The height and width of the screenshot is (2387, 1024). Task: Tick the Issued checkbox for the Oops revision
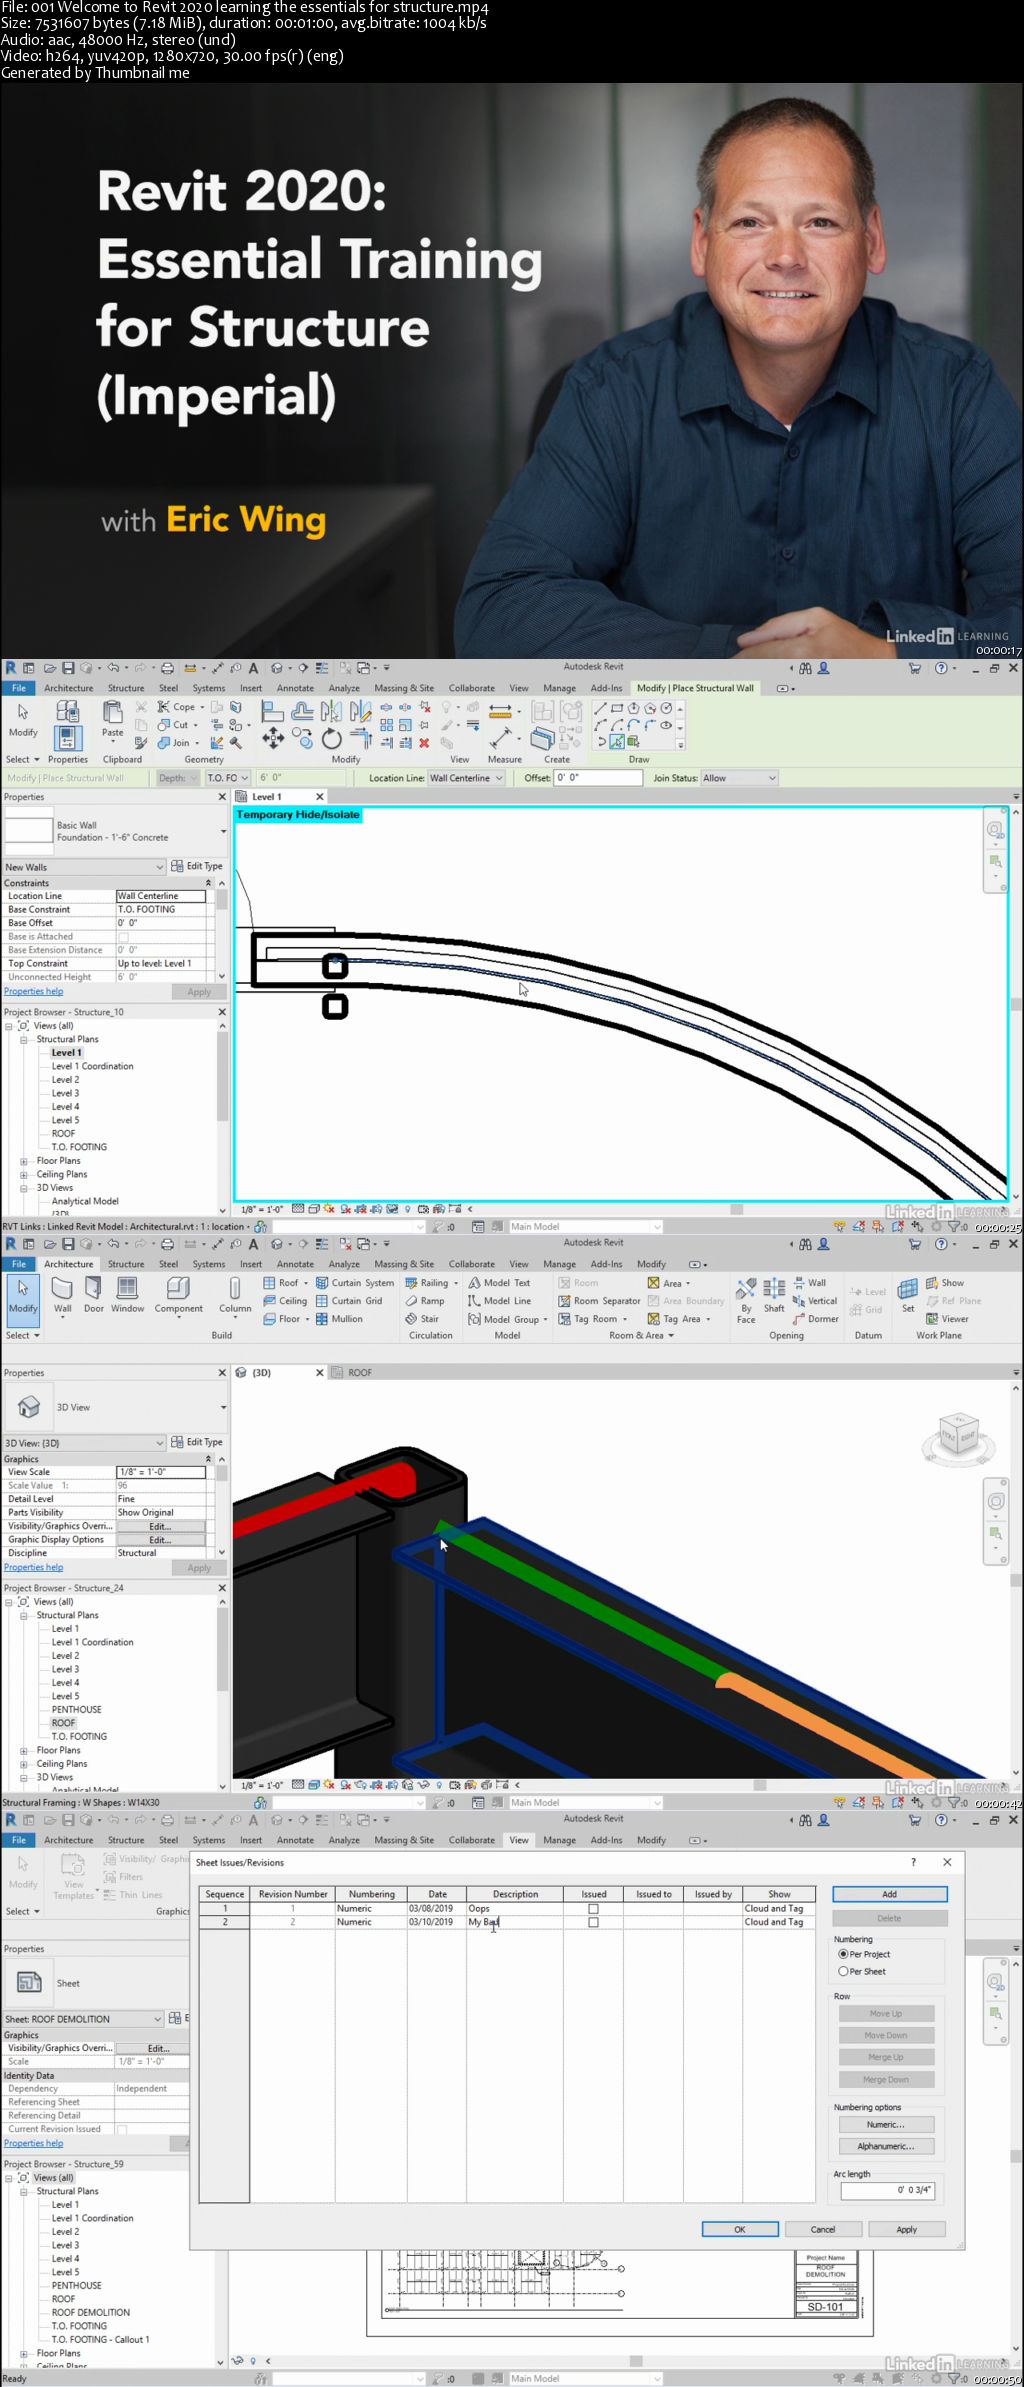(x=593, y=1908)
